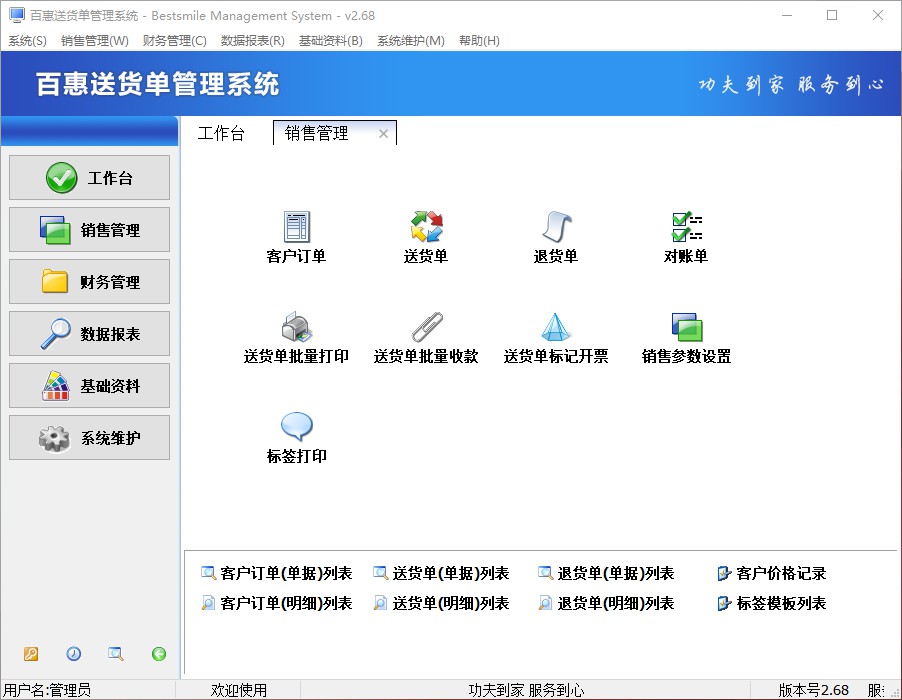Open the 财务管理(C) menu
The width and height of the screenshot is (902, 700).
tap(174, 41)
